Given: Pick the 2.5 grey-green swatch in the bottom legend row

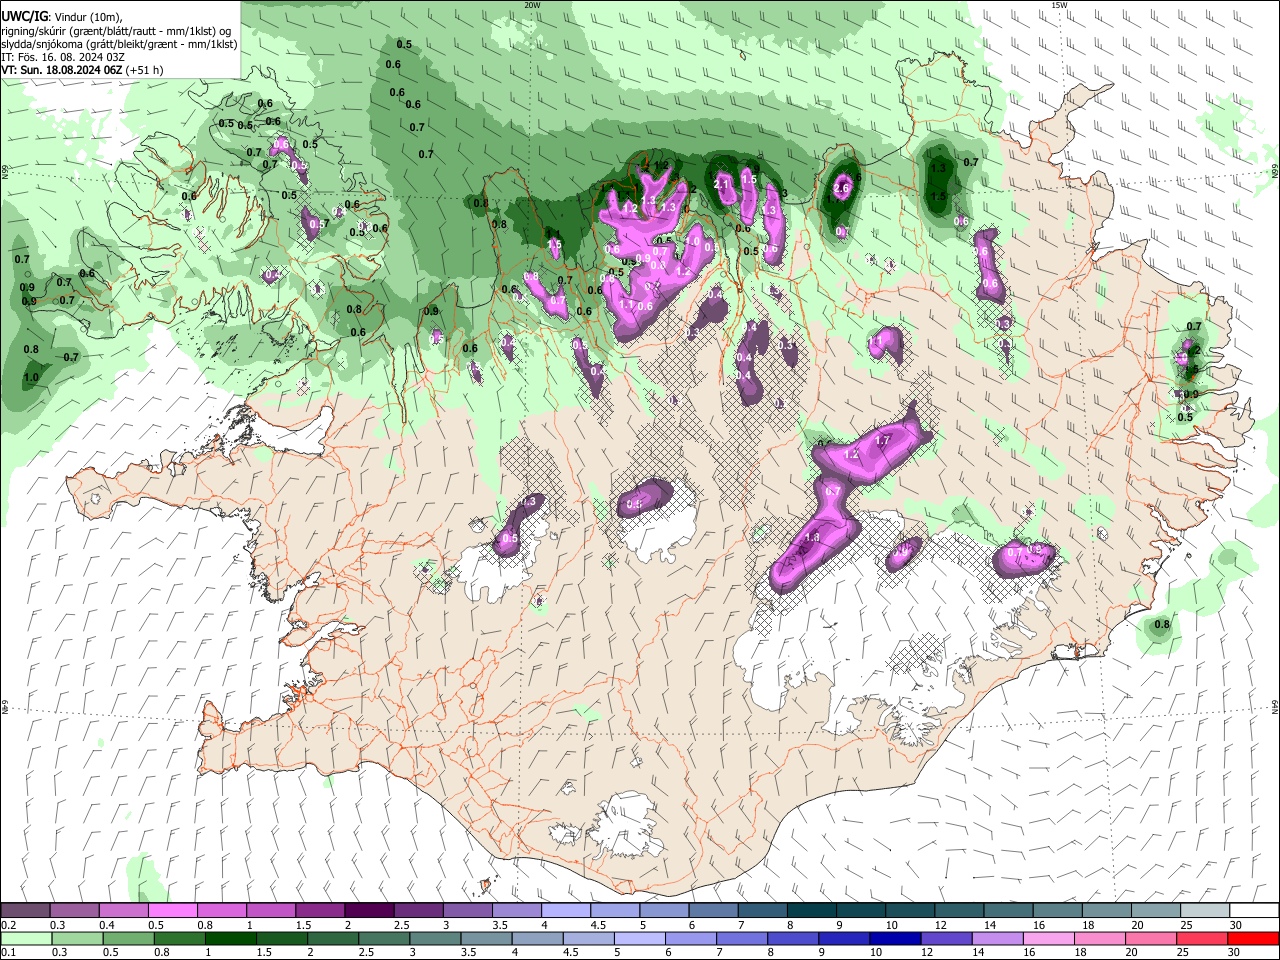Looking at the screenshot, I should 384,938.
